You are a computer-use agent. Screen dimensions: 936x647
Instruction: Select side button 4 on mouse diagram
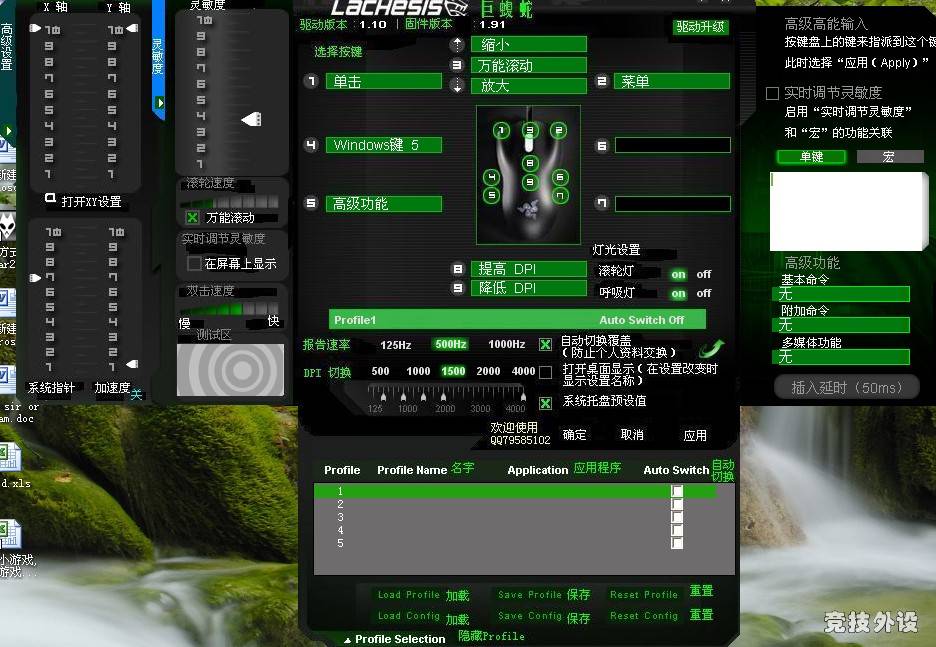click(491, 178)
